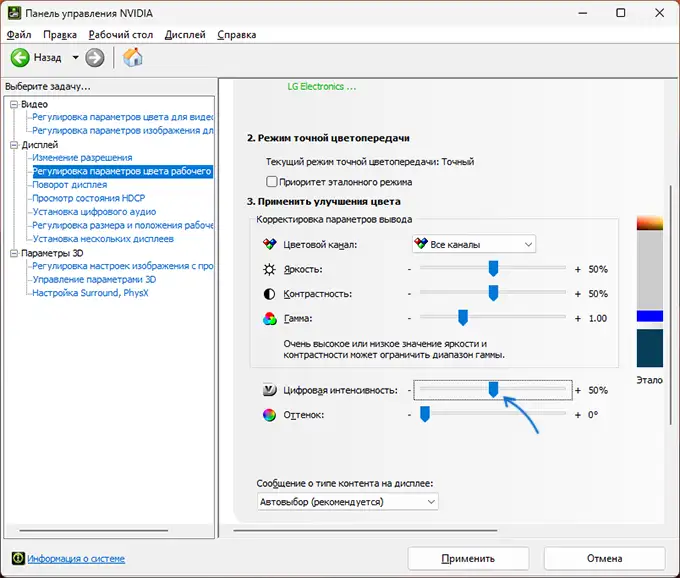Select 'Регулировка параметров цвета для видео' item
680x578 pixels.
point(123,117)
